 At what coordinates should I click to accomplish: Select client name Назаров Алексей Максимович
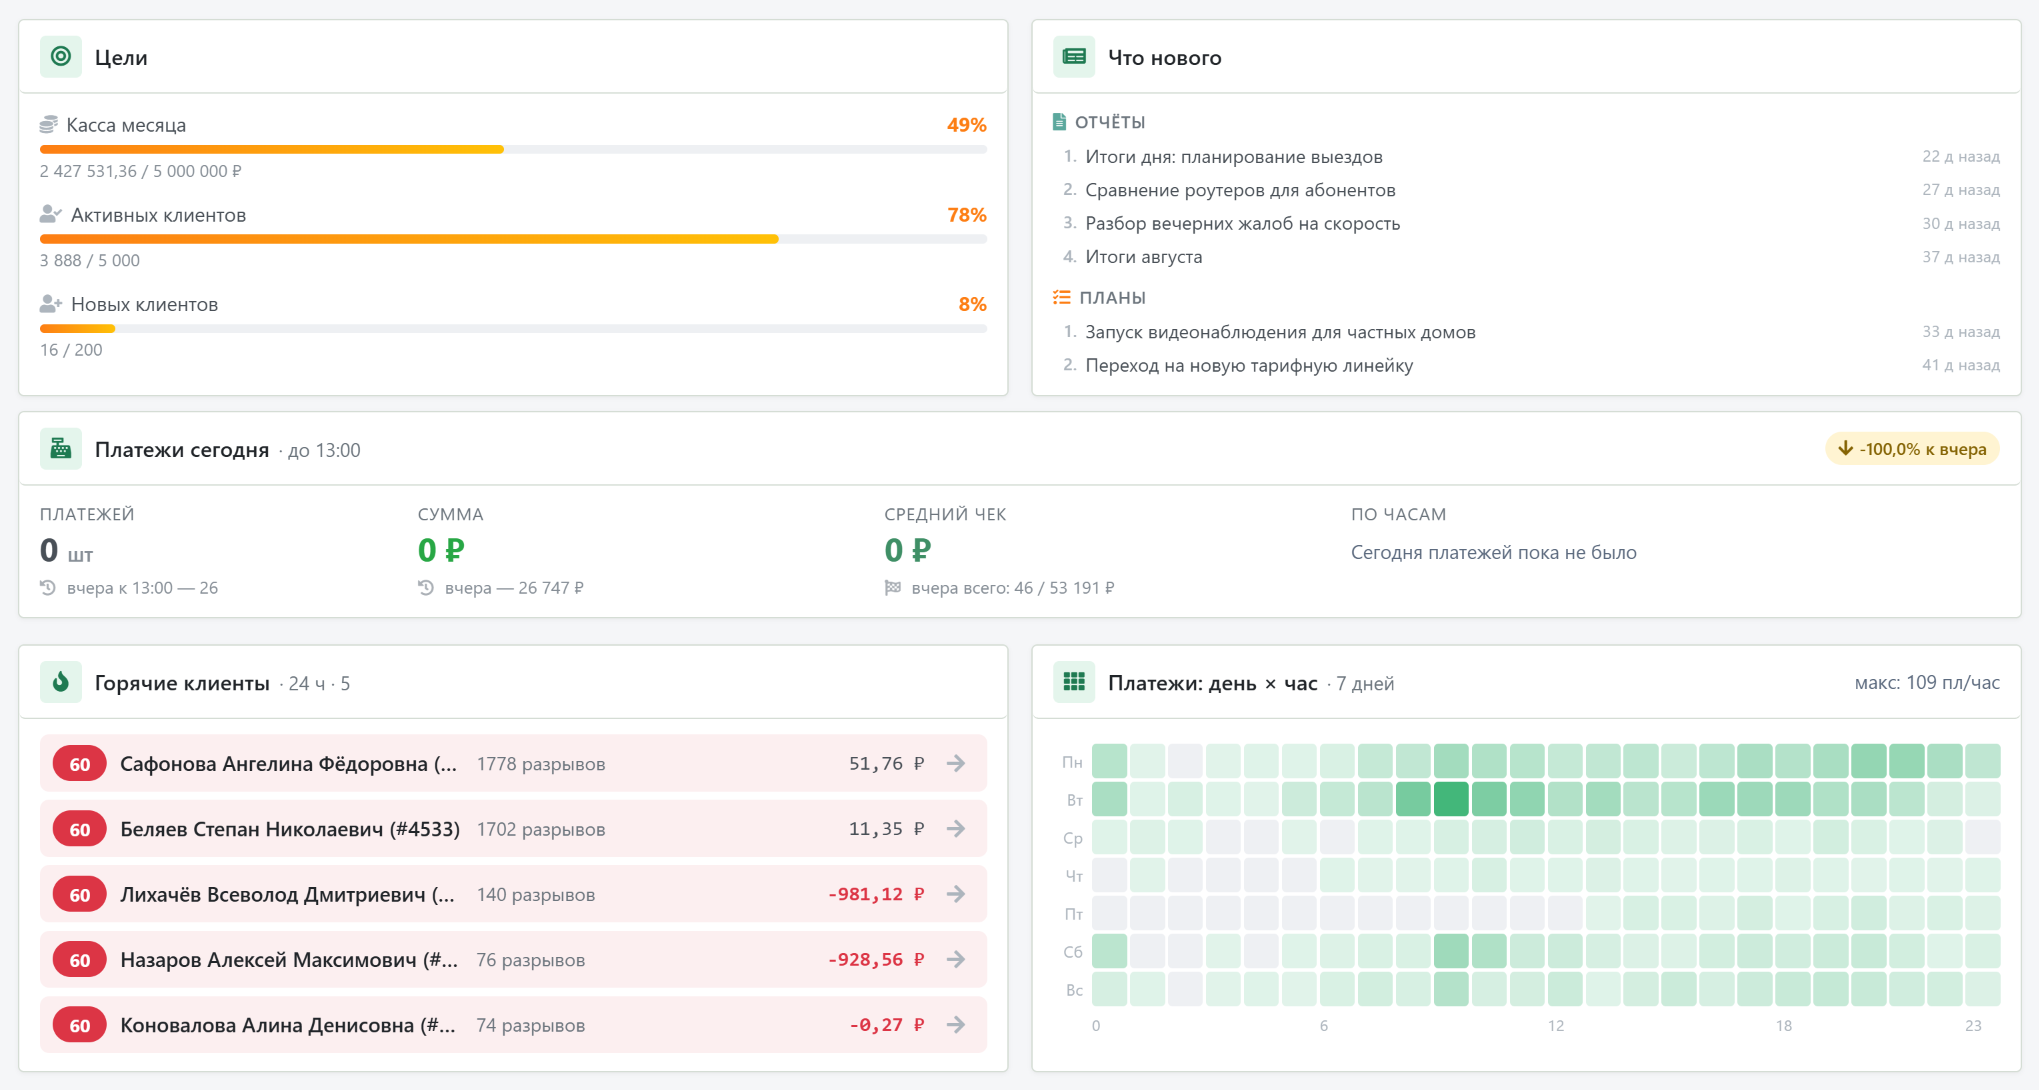pyautogui.click(x=289, y=960)
